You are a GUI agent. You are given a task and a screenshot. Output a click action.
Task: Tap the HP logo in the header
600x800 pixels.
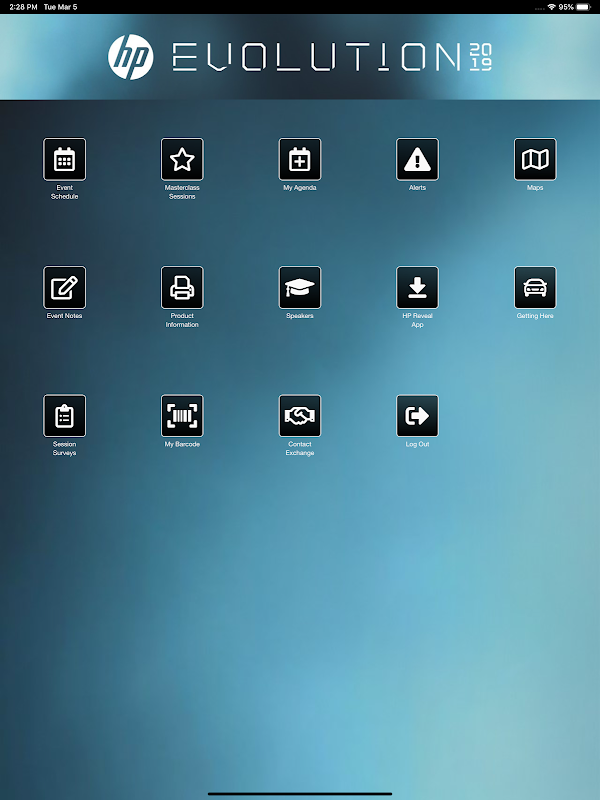pyautogui.click(x=131, y=57)
